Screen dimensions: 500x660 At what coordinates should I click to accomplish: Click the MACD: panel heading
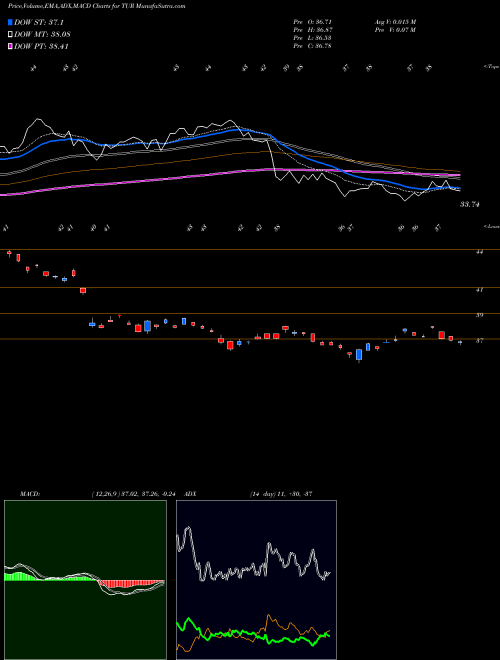click(x=30, y=494)
